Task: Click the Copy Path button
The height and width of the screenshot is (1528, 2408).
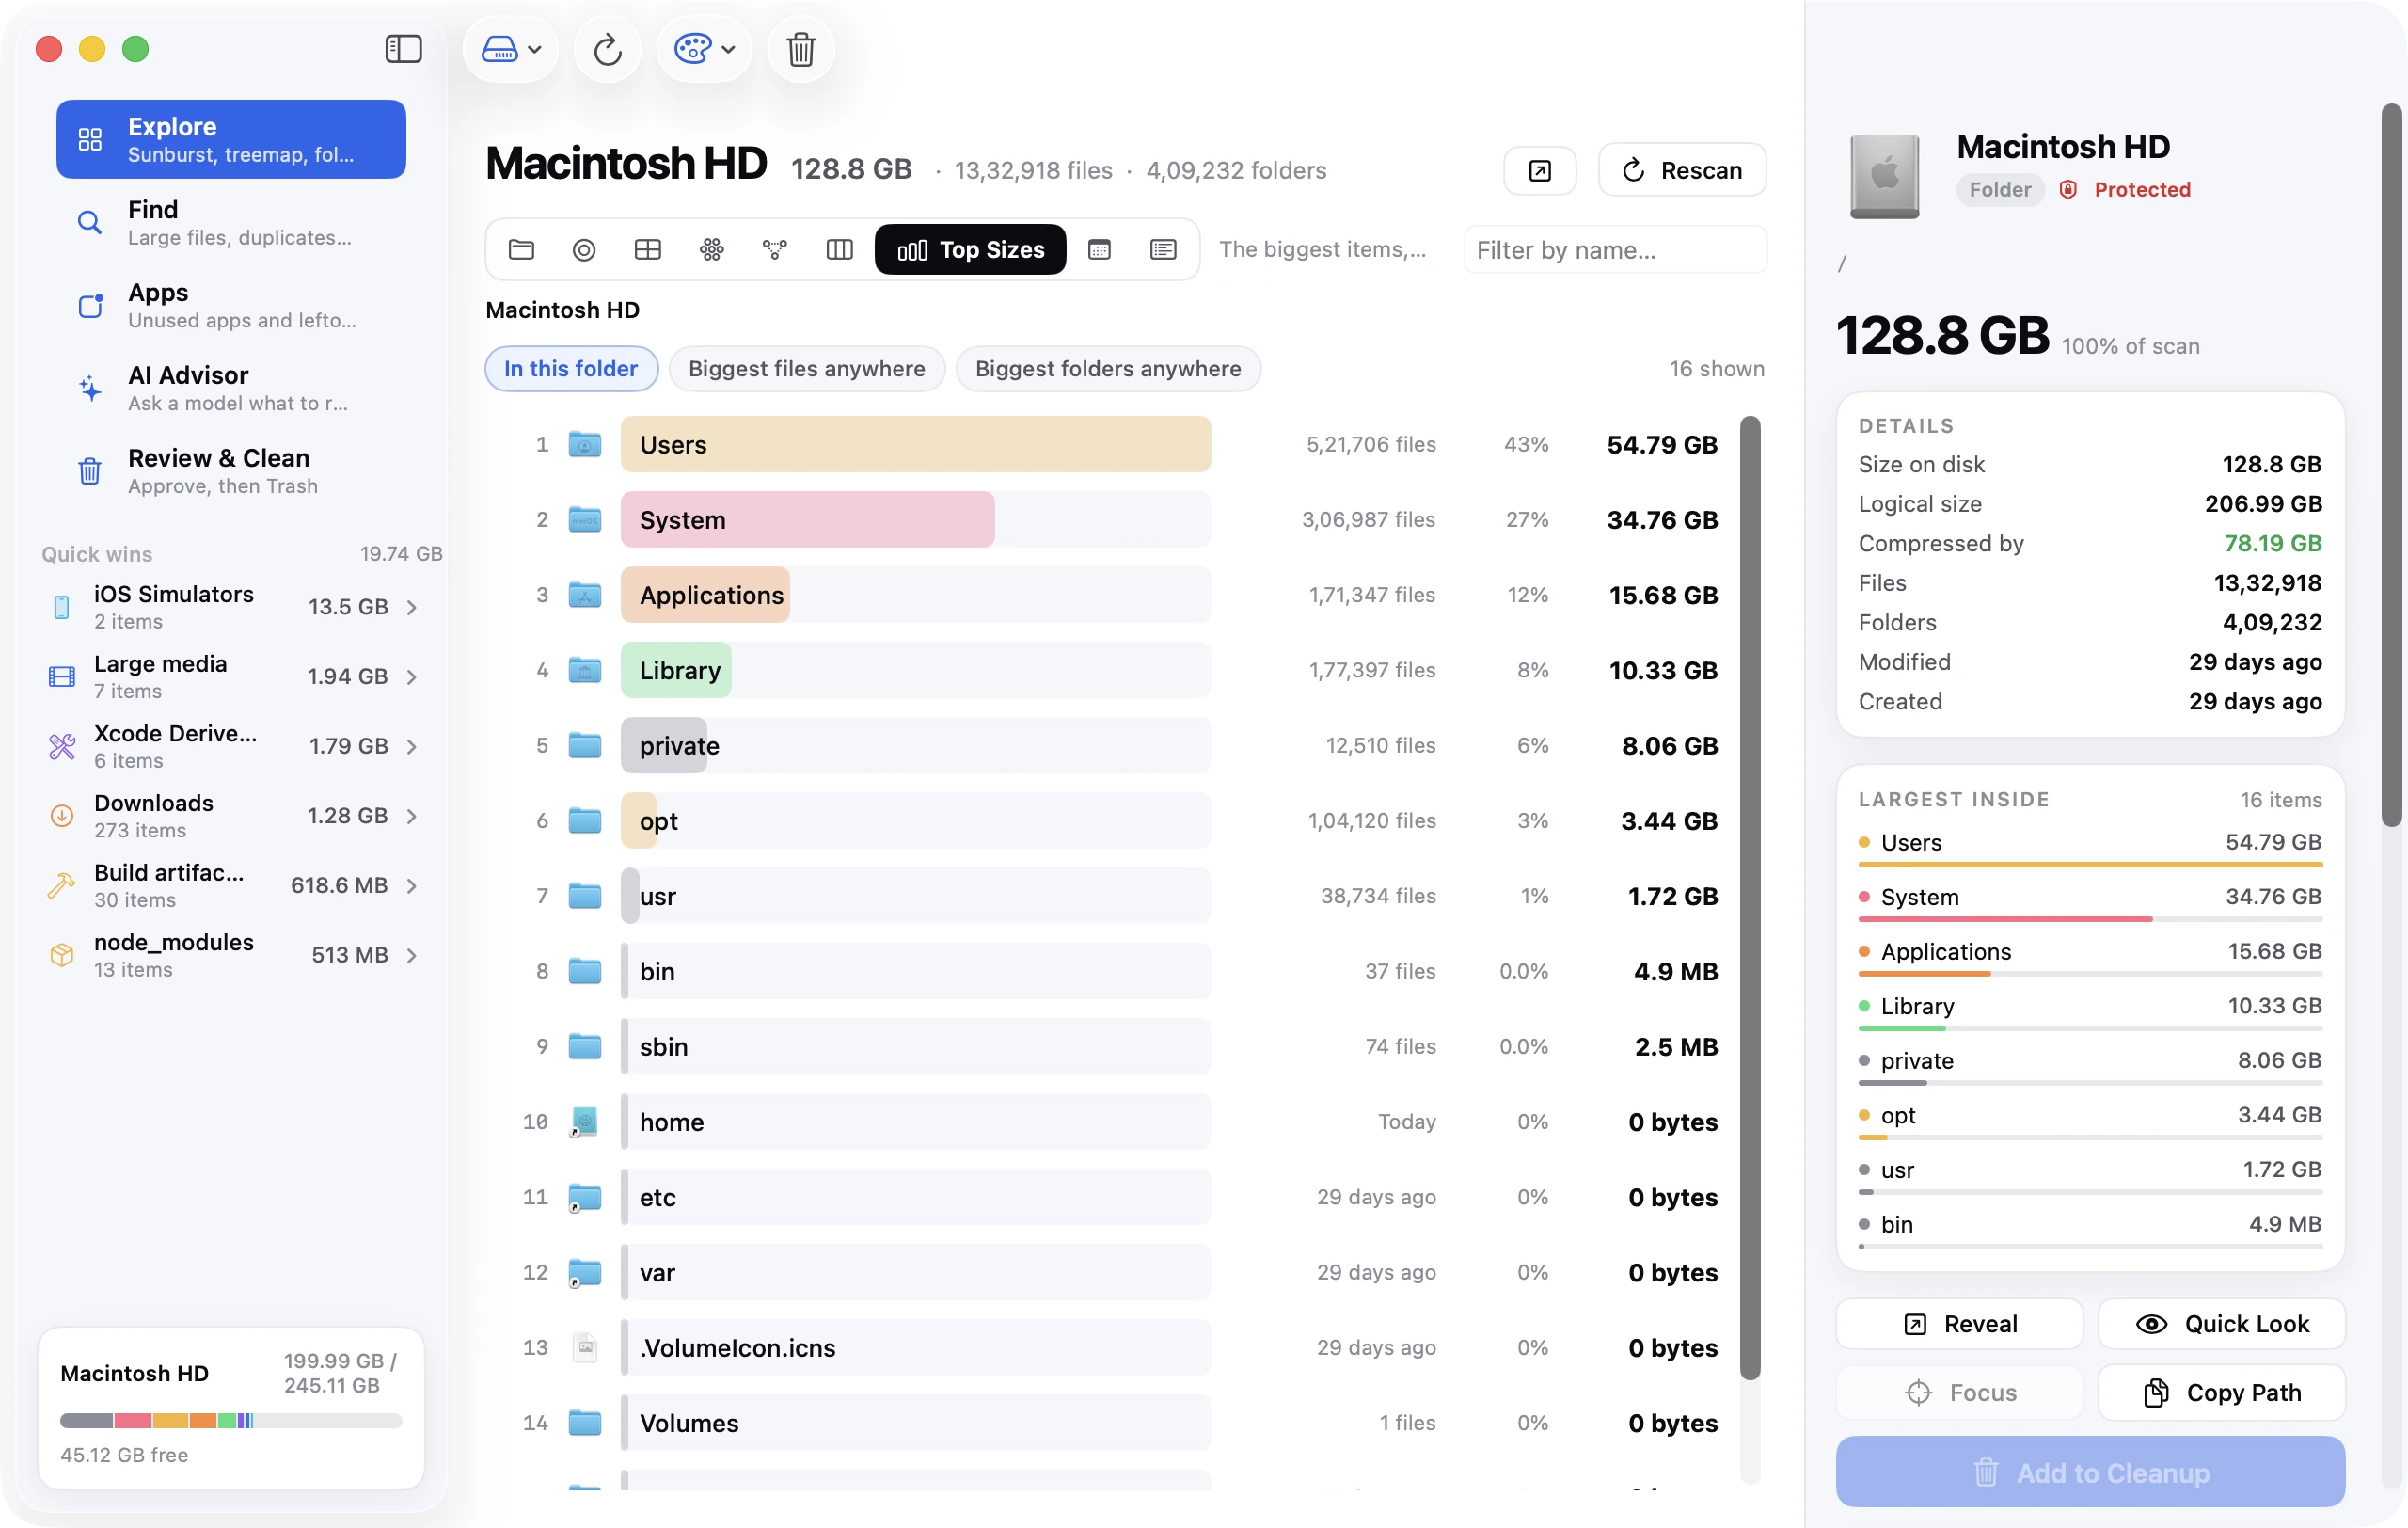Action: (x=2222, y=1393)
